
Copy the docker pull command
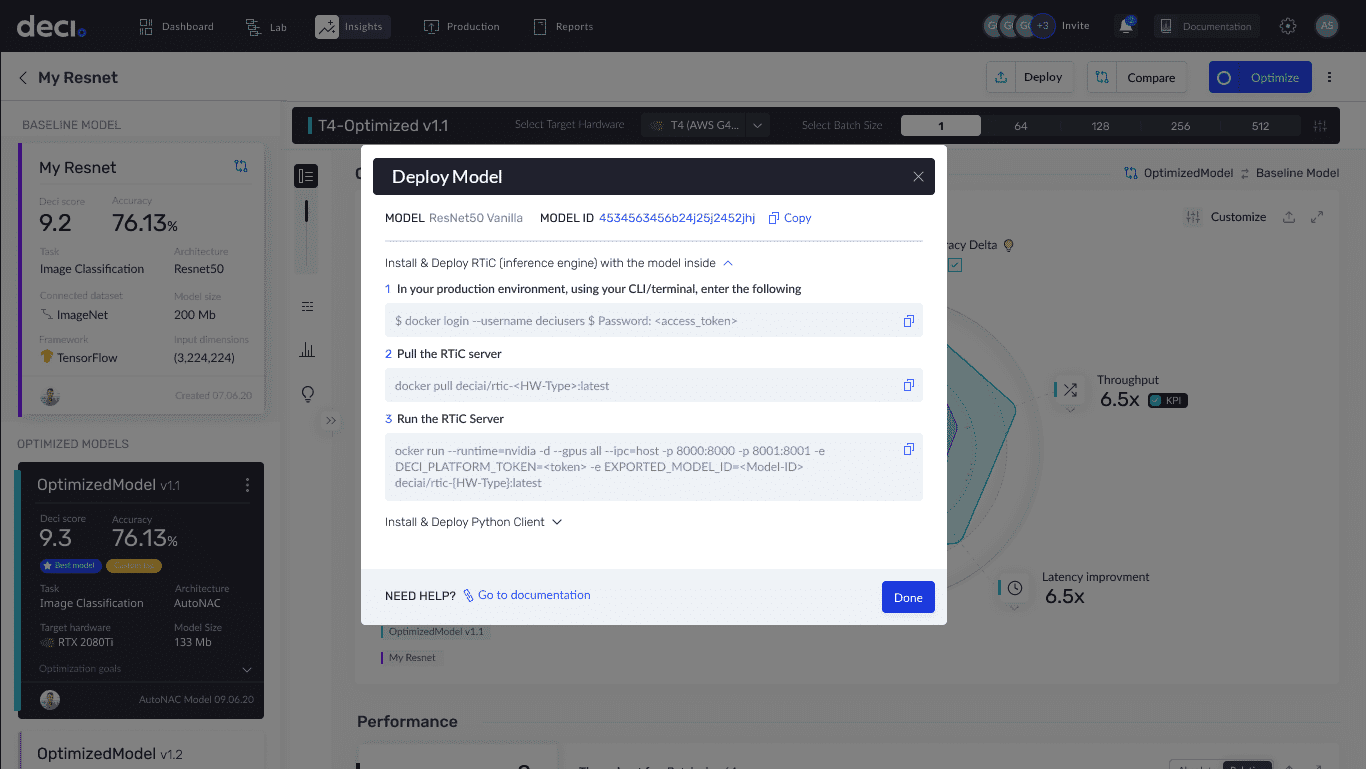point(909,385)
